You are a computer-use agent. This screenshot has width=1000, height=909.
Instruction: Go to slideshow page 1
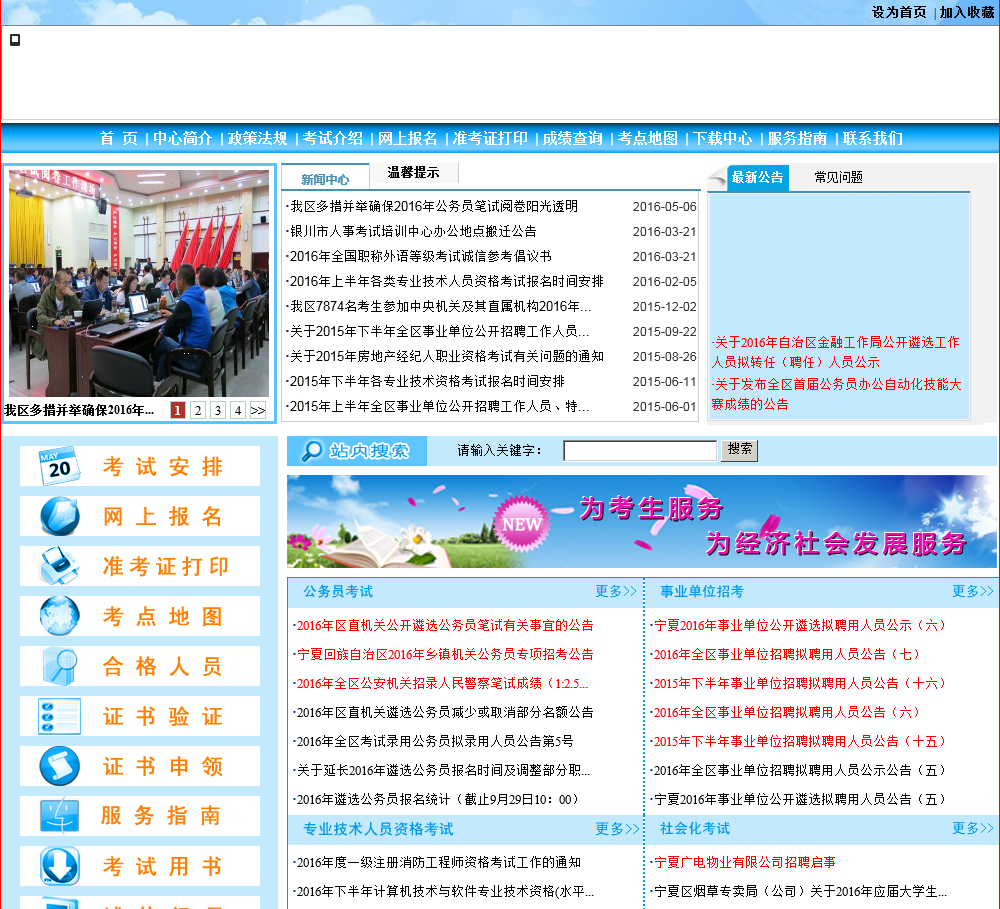pyautogui.click(x=178, y=410)
